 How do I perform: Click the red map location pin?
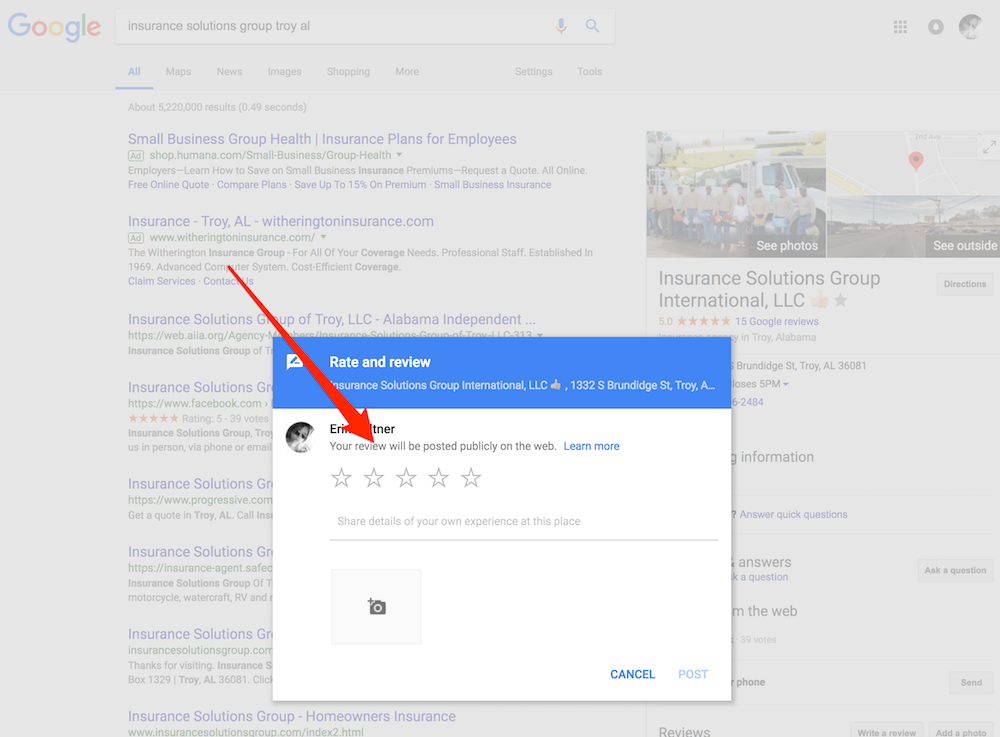tap(916, 161)
